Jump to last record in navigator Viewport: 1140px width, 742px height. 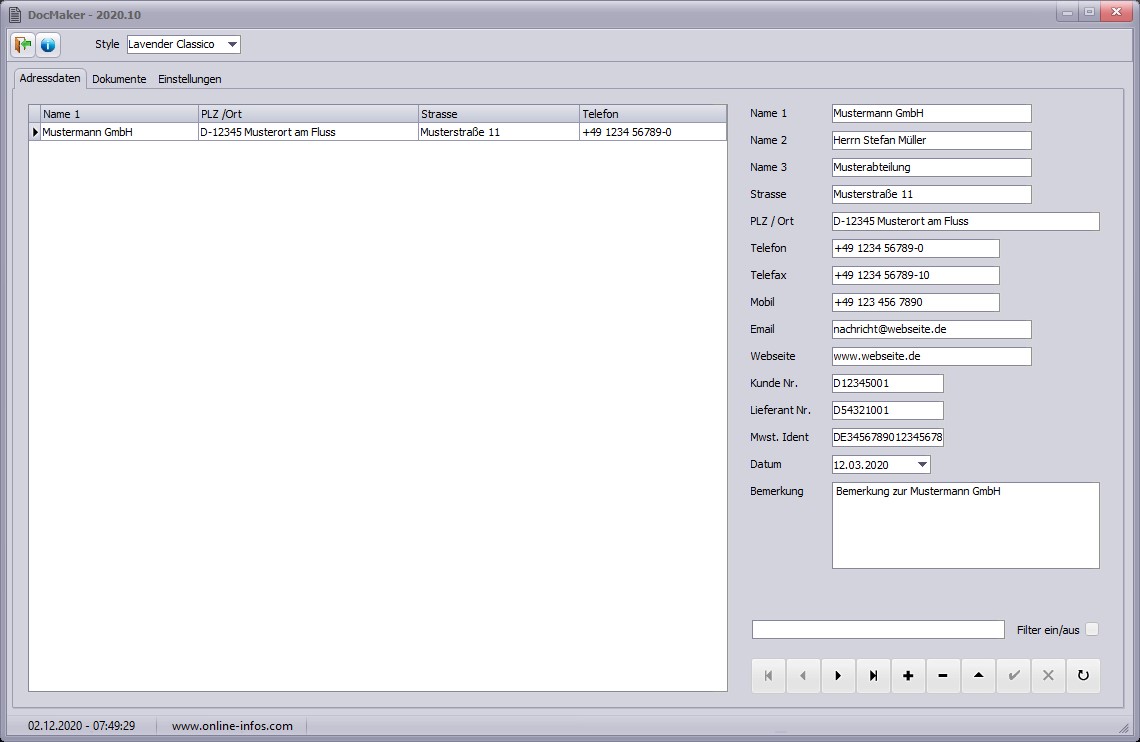(873, 676)
